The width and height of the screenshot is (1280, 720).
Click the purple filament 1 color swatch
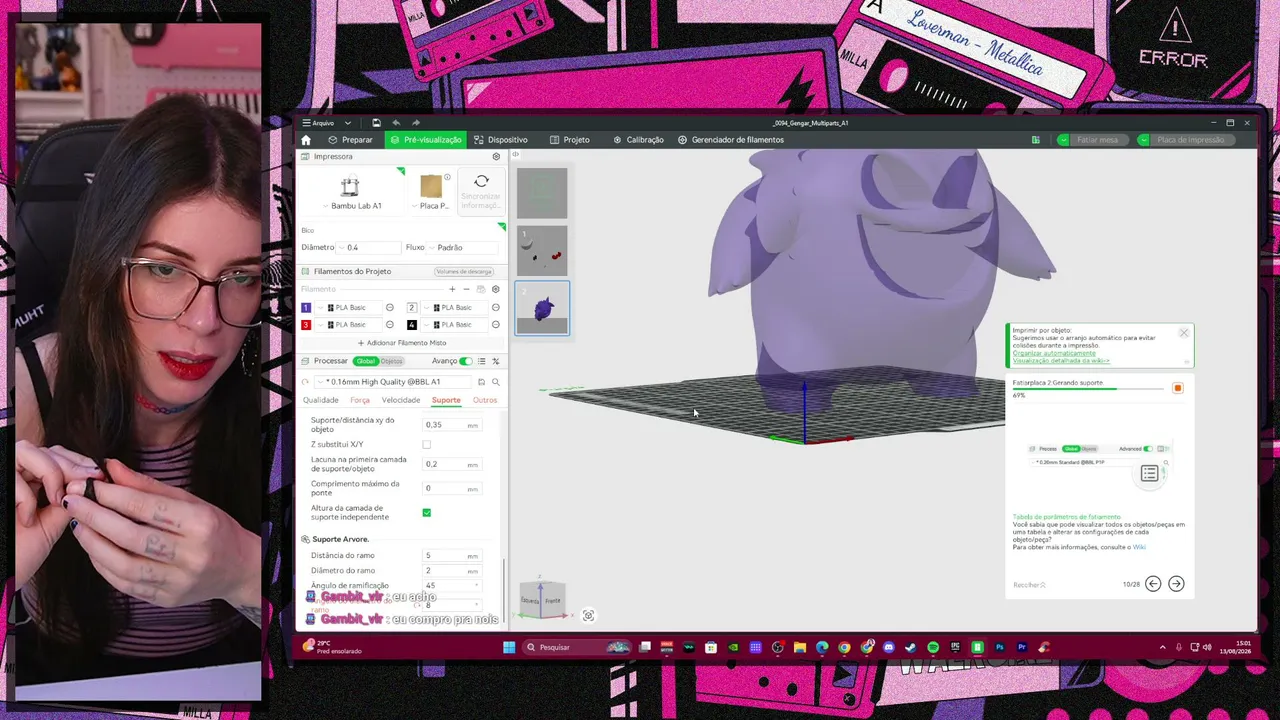[306, 308]
